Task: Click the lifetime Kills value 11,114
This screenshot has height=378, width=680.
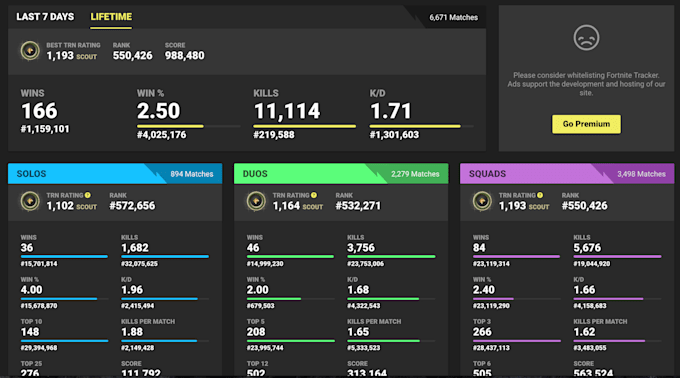Action: [x=287, y=111]
